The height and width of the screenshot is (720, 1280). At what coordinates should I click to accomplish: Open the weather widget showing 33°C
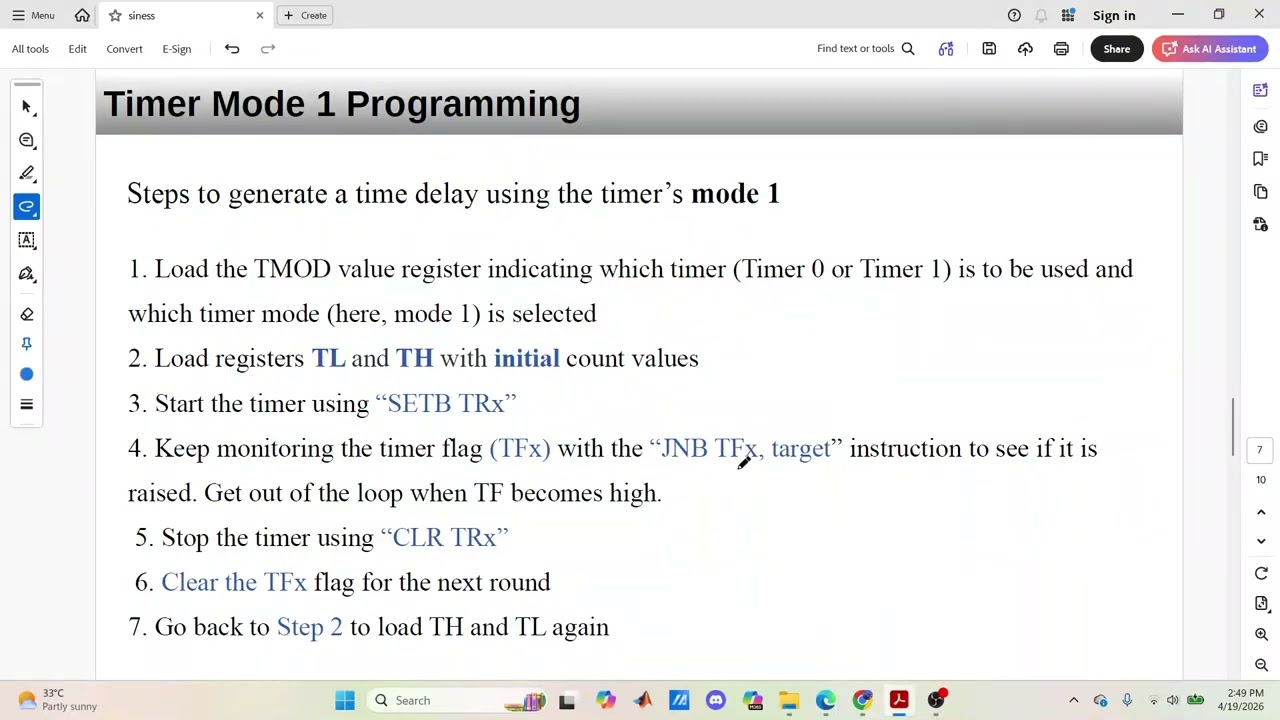click(57, 700)
